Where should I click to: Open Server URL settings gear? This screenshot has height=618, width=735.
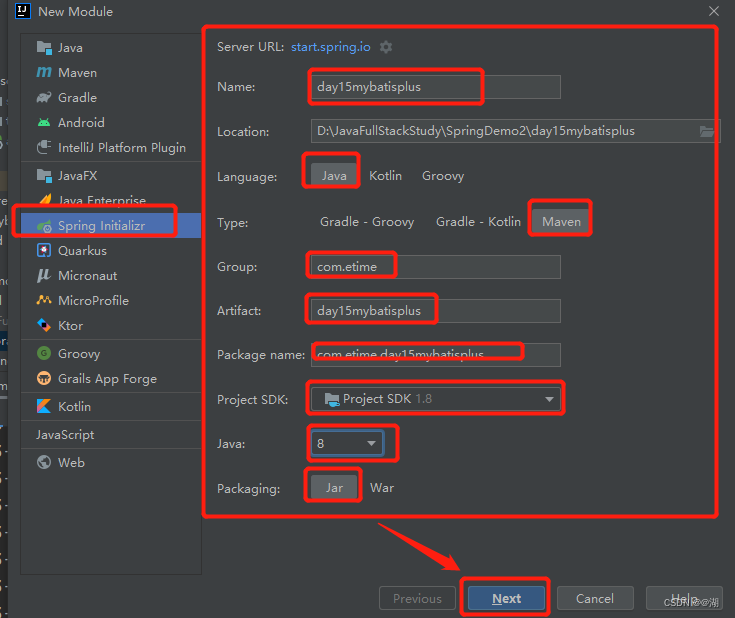click(386, 47)
